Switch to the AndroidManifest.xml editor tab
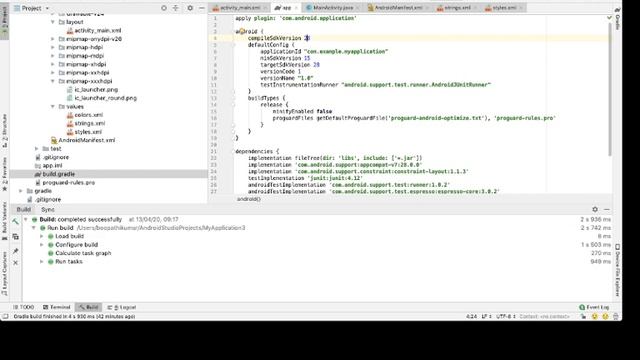Screen dimensions: 640x360 coord(398,8)
